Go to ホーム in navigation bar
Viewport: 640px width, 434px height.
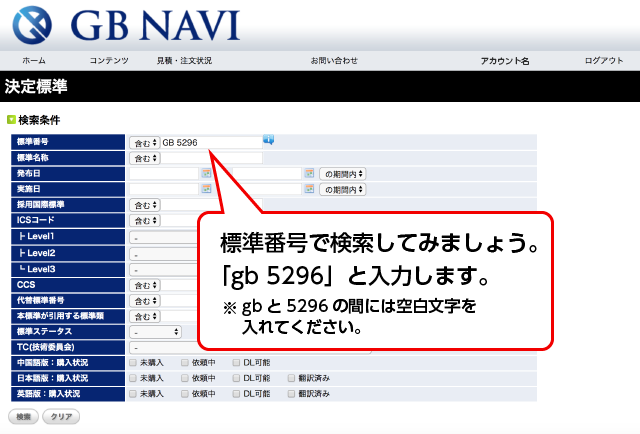(x=34, y=60)
